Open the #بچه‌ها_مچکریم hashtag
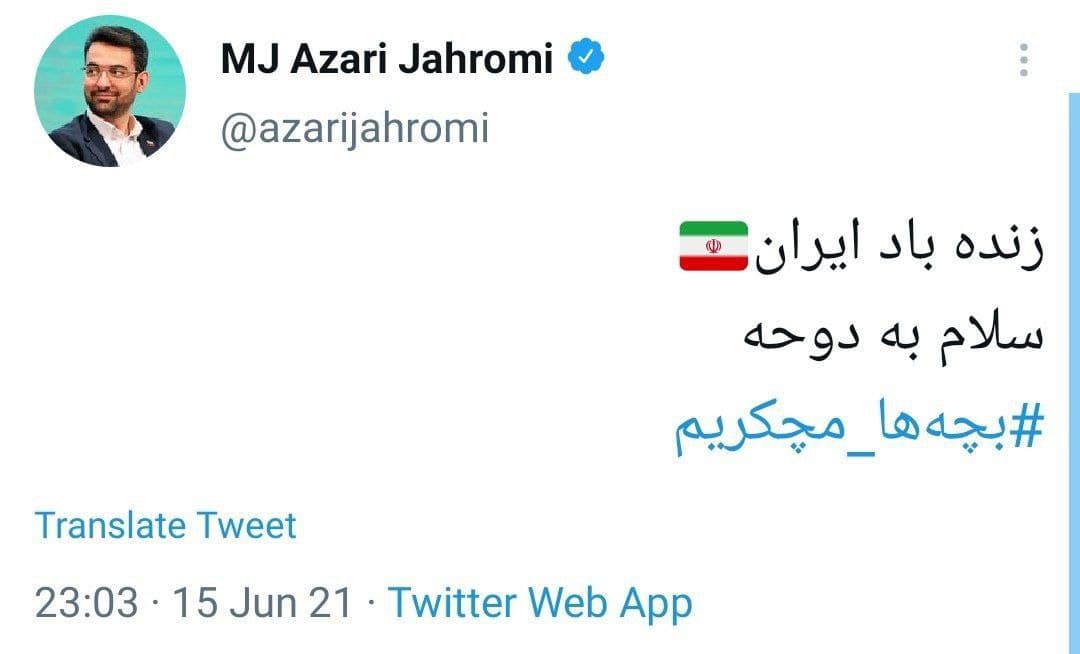This screenshot has width=1080, height=654. tap(859, 428)
